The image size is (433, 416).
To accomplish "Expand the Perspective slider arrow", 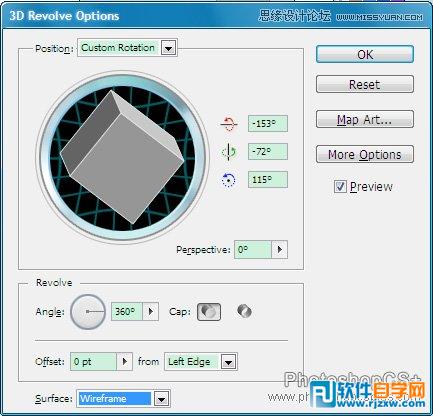I will click(x=279, y=249).
